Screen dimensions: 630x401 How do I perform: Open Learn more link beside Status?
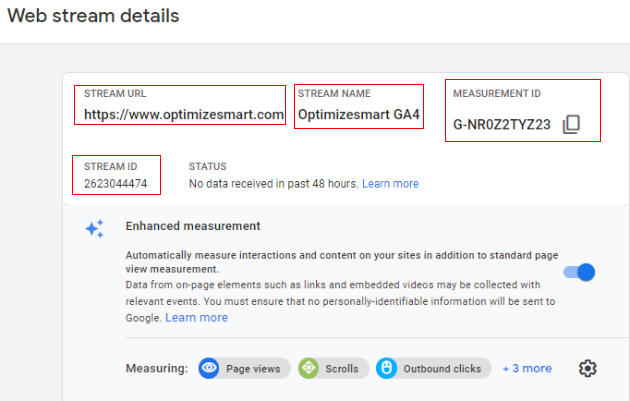tap(390, 184)
